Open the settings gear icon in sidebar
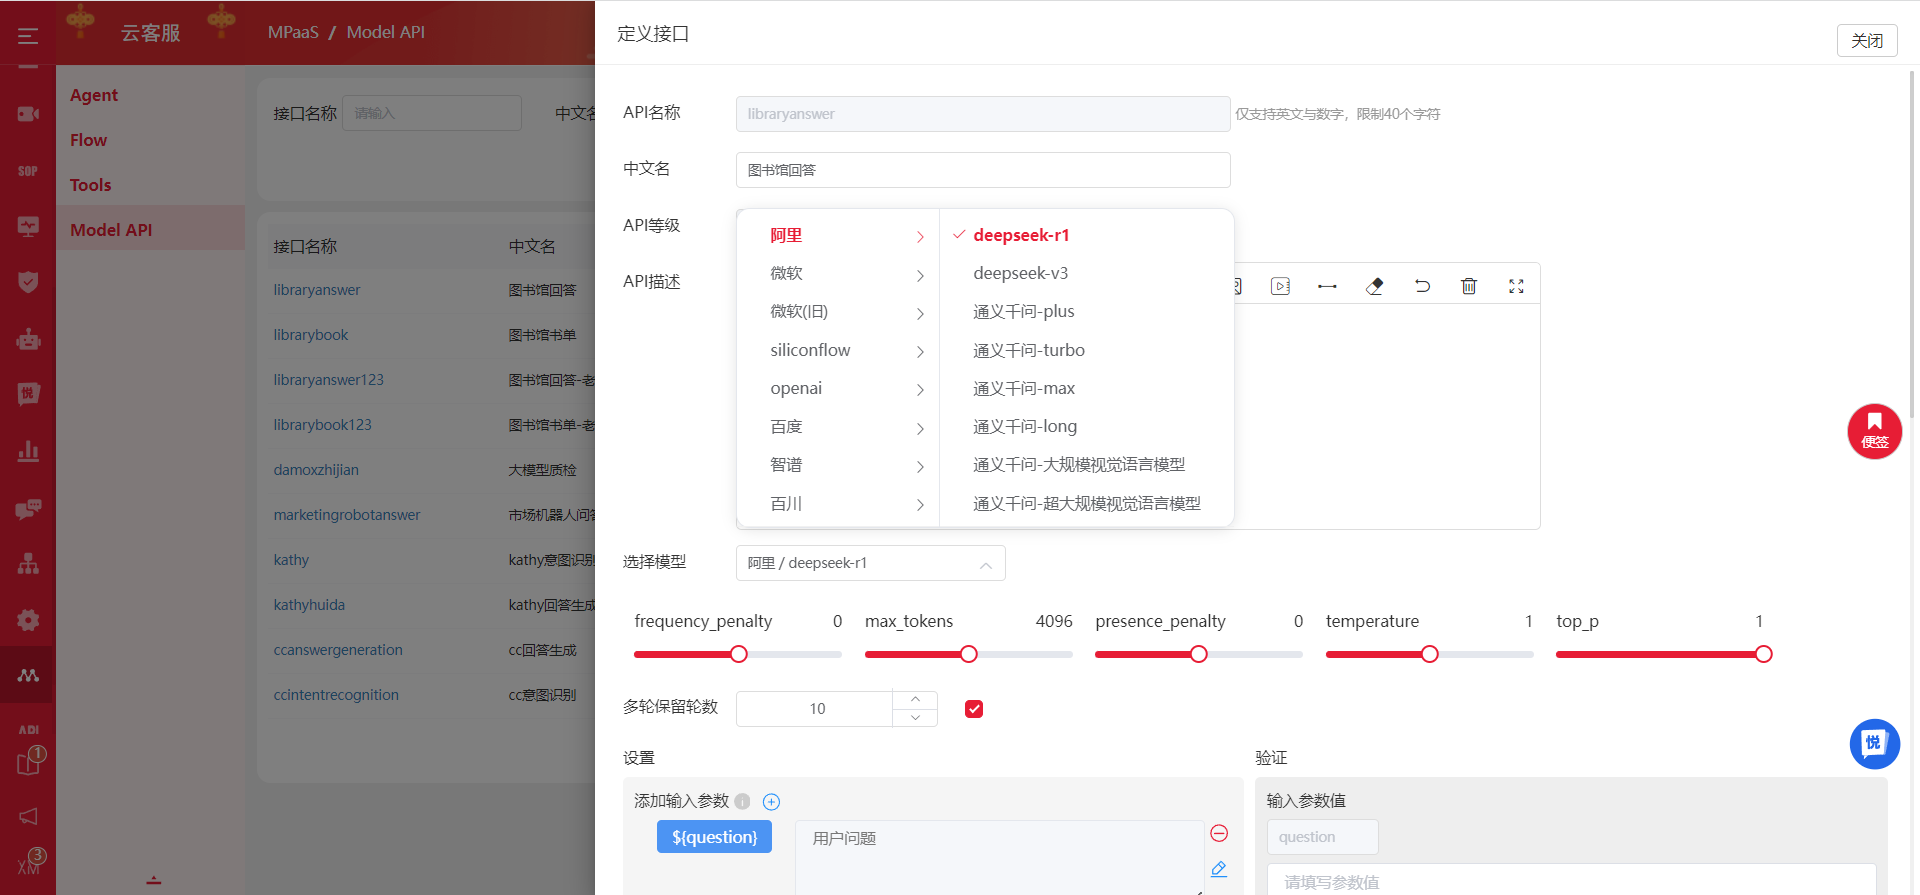 (28, 620)
